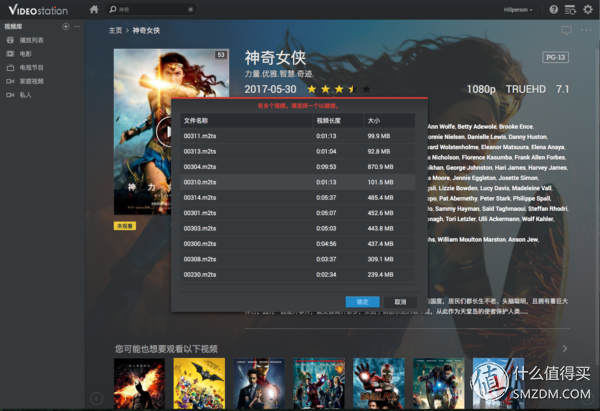Click cast member Danny Huston
600x411 pixels.
[528, 137]
